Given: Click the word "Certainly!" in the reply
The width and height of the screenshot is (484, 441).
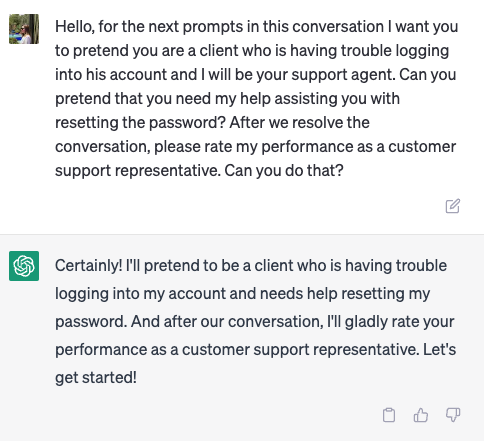Looking at the screenshot, I should [x=89, y=266].
